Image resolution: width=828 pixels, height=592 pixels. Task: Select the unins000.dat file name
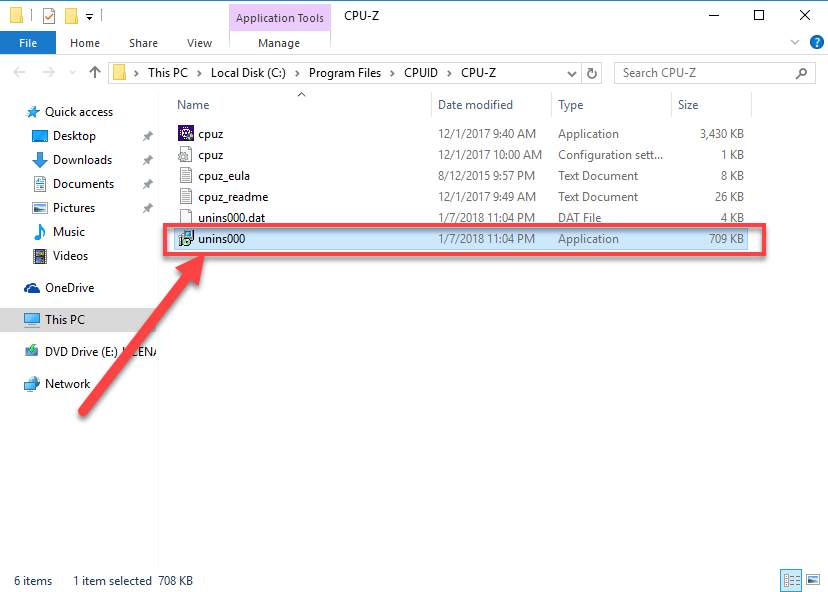(231, 218)
